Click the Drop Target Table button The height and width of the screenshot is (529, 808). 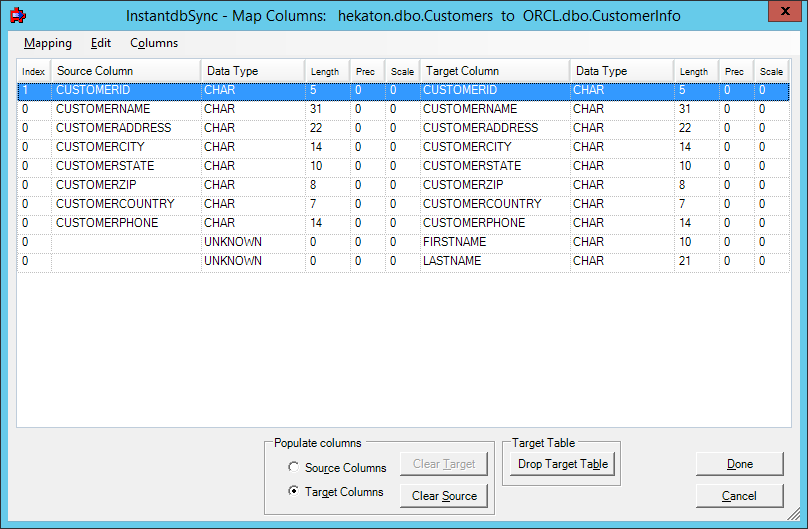563,464
